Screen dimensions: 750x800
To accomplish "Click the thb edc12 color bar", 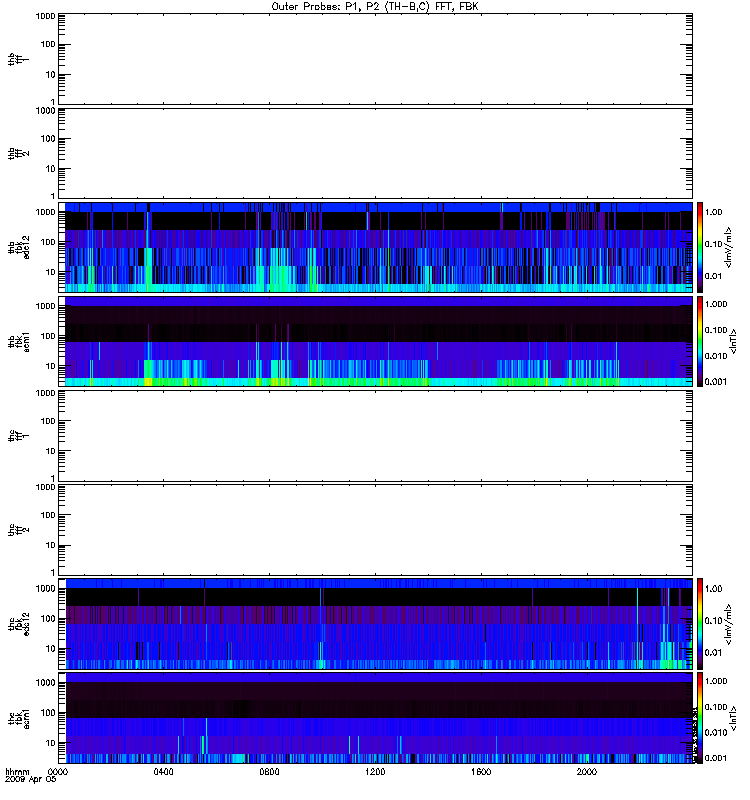I will coord(700,247).
